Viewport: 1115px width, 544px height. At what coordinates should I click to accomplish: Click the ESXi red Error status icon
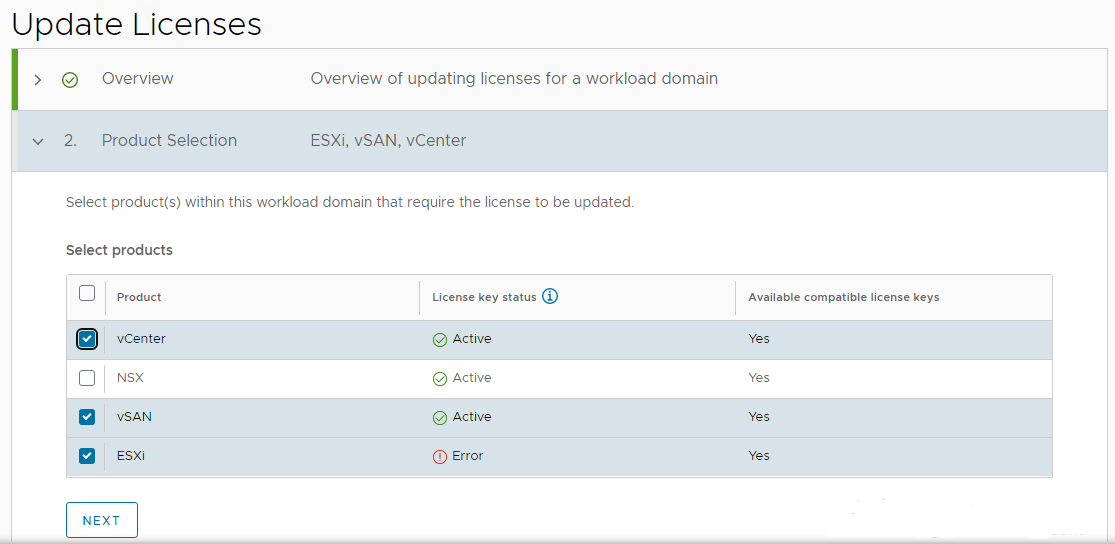pyautogui.click(x=439, y=457)
